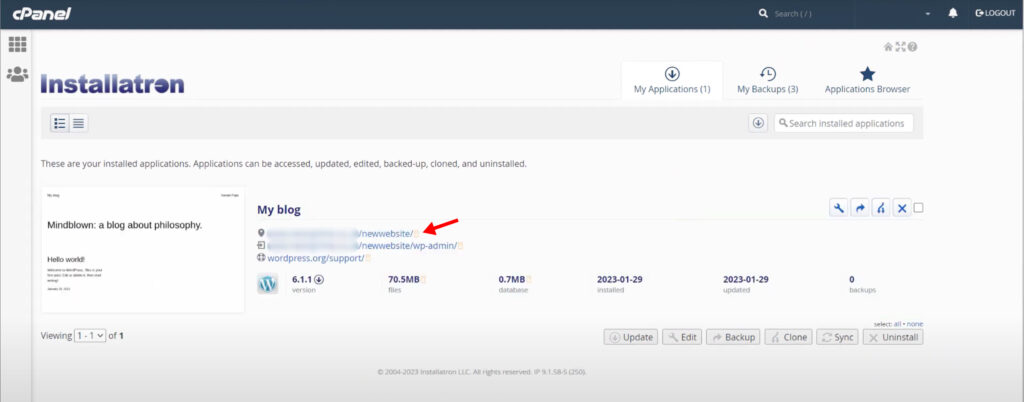The image size is (1024, 402).
Task: Click the 0 backups count
Action: 852,279
